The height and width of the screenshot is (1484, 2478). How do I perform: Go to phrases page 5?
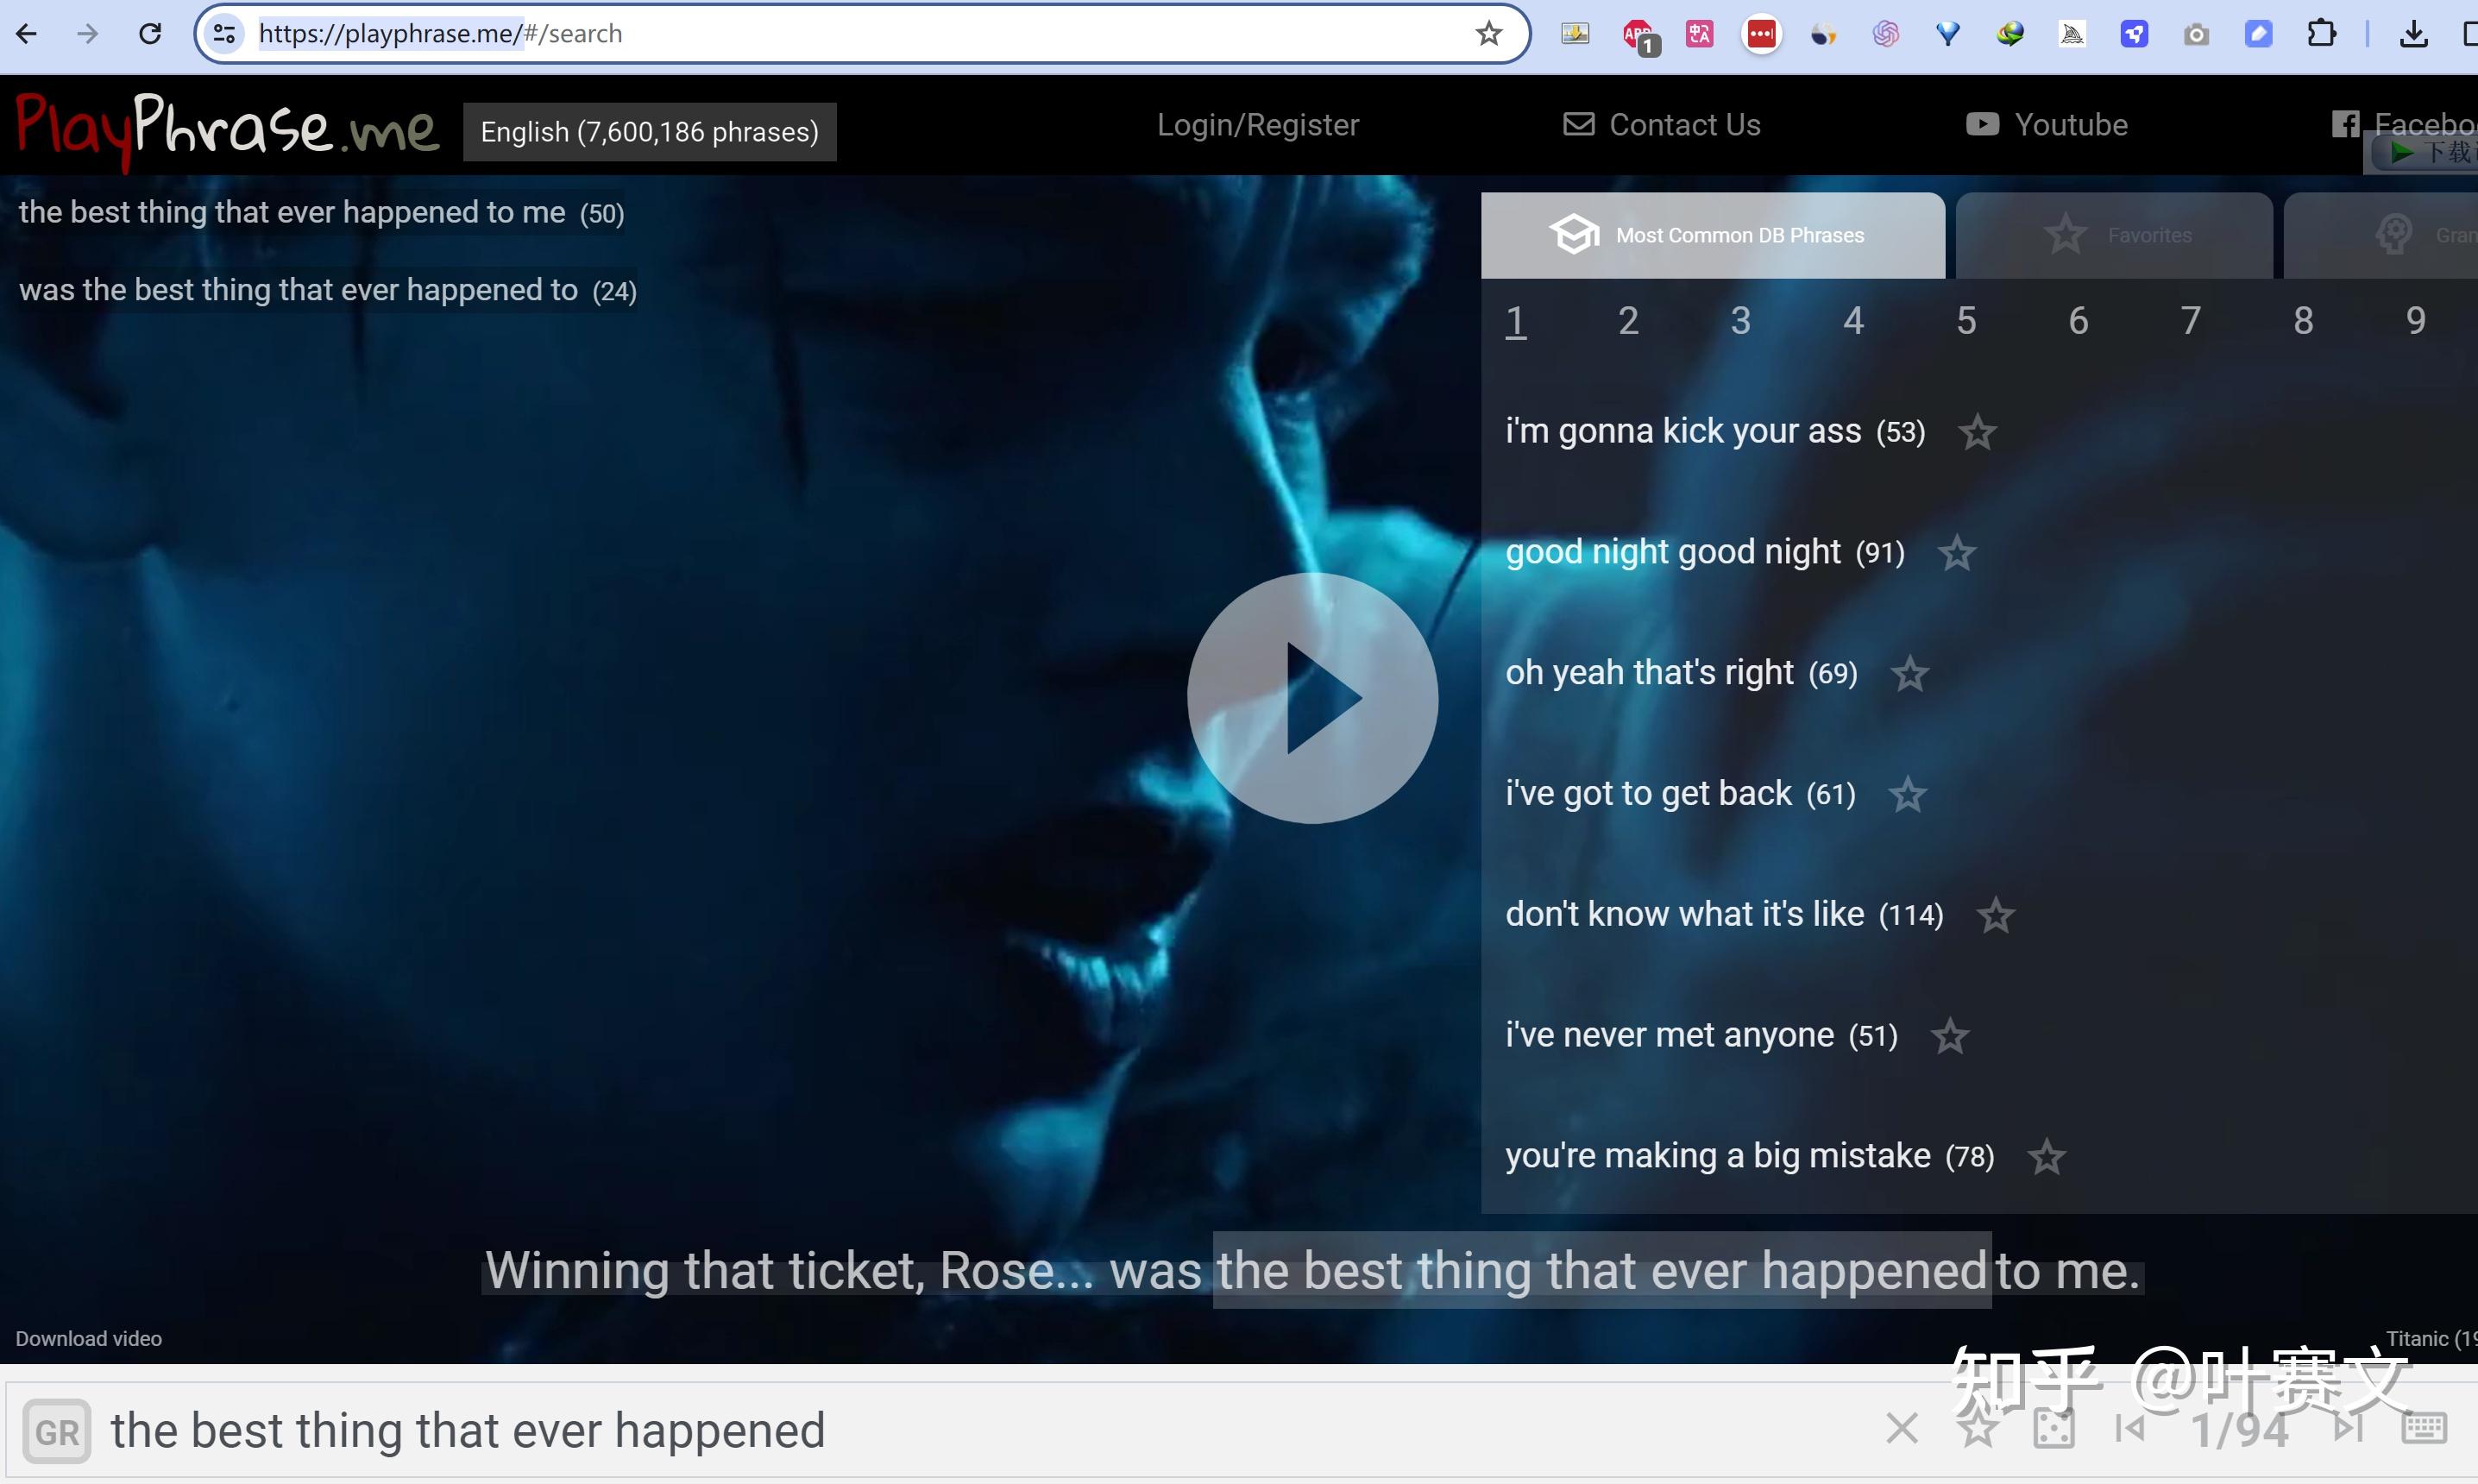pyautogui.click(x=1966, y=321)
